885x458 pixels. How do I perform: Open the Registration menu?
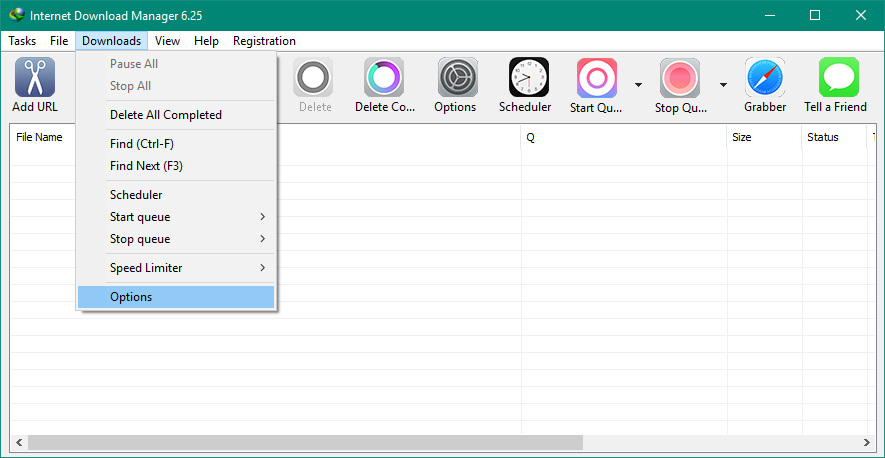[264, 41]
